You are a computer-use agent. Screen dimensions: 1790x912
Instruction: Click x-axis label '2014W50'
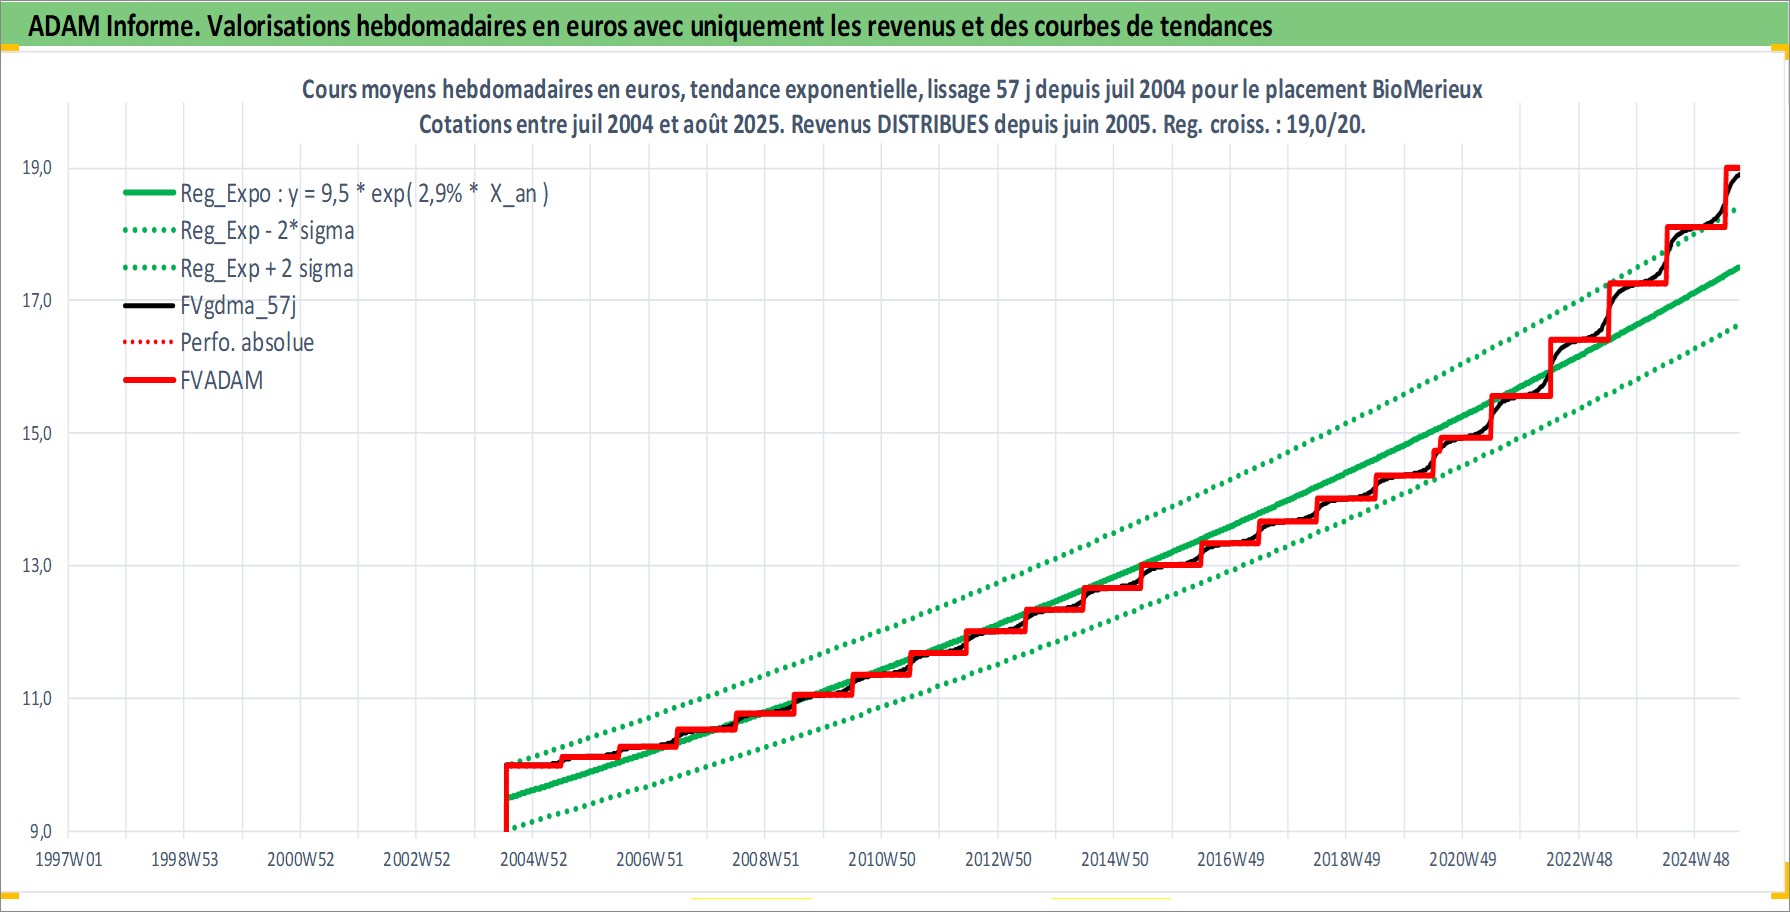(1114, 859)
